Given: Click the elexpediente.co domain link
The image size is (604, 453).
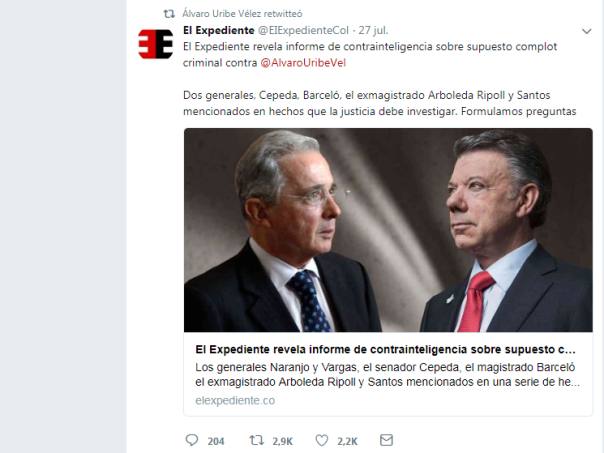Looking at the screenshot, I should pyautogui.click(x=235, y=401).
